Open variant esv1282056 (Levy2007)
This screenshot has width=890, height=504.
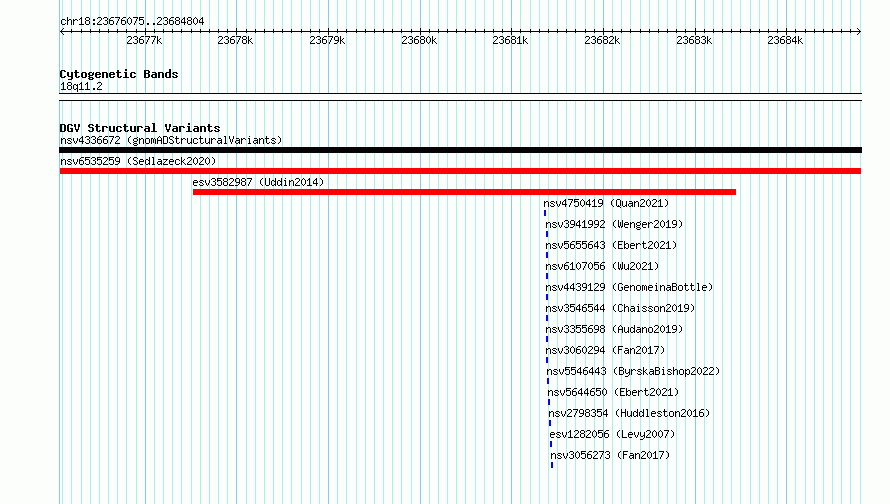(612, 434)
